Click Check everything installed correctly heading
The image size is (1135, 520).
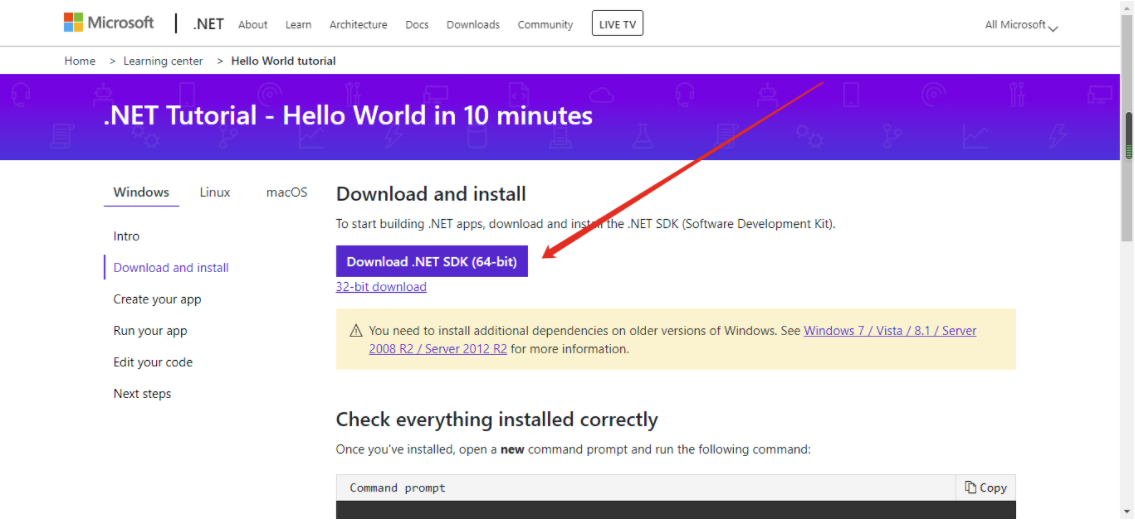tap(497, 419)
